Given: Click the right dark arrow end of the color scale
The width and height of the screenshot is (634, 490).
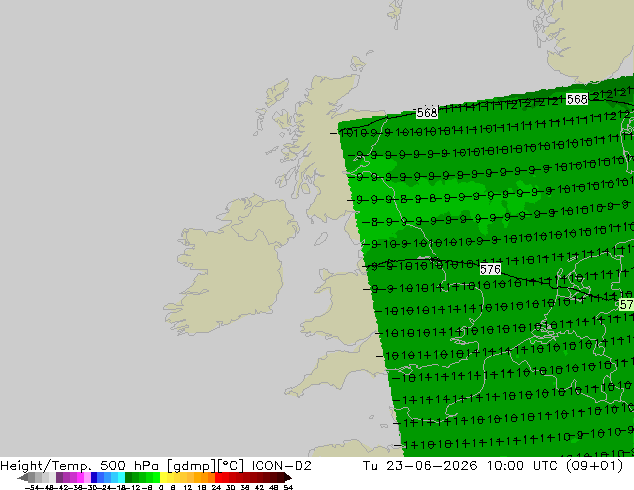Looking at the screenshot, I should click(x=288, y=477).
